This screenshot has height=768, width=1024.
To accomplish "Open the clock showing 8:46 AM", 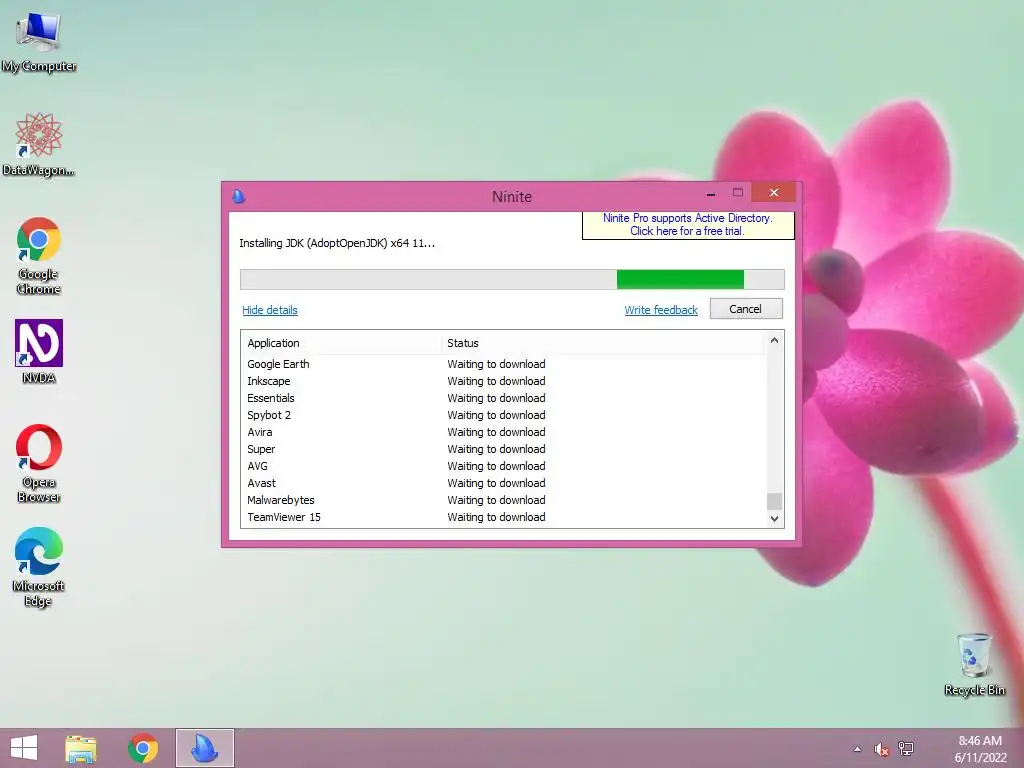I will click(980, 748).
